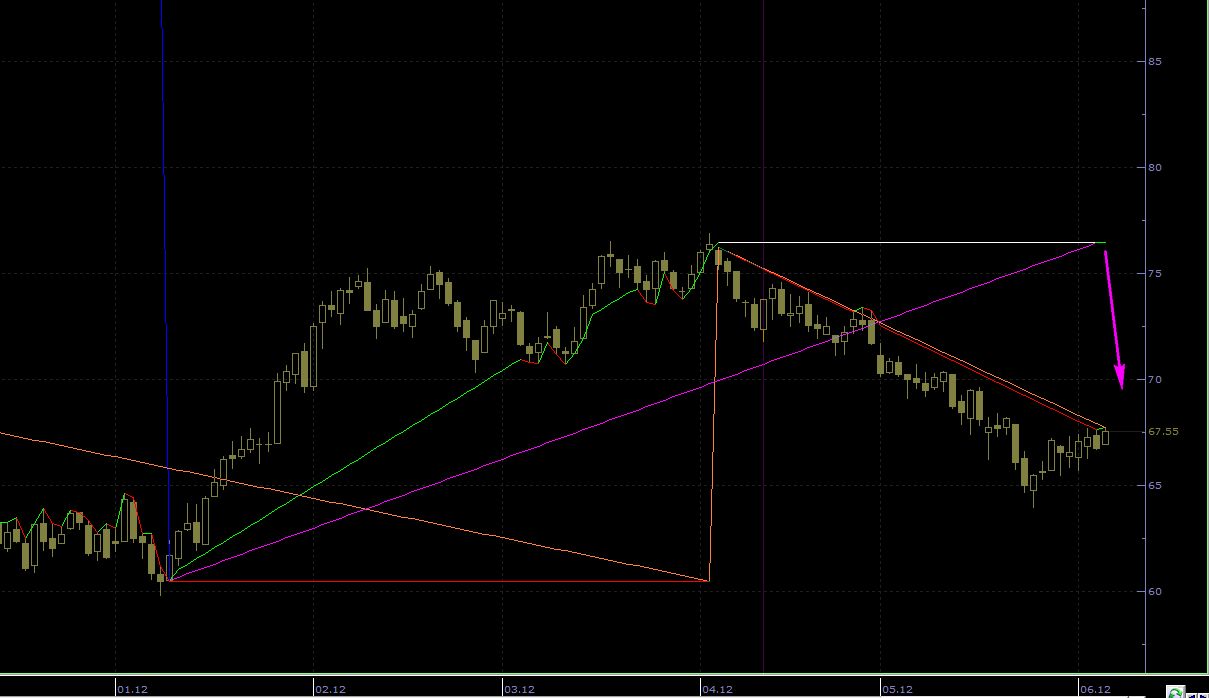Screen dimensions: 1209x698
Task: Click the 04.12 date label on time axis
Action: coord(717,689)
